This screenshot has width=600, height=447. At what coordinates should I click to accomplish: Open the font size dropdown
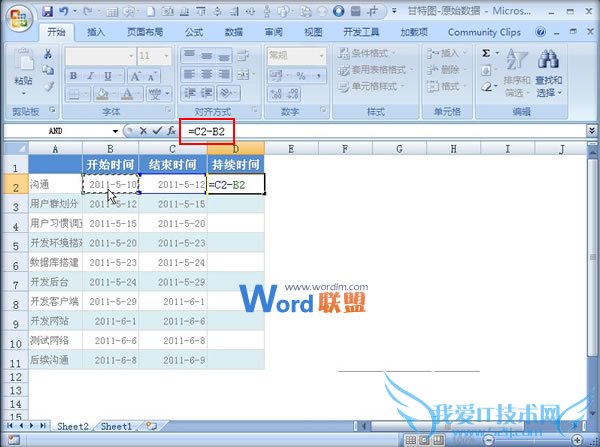pyautogui.click(x=166, y=56)
